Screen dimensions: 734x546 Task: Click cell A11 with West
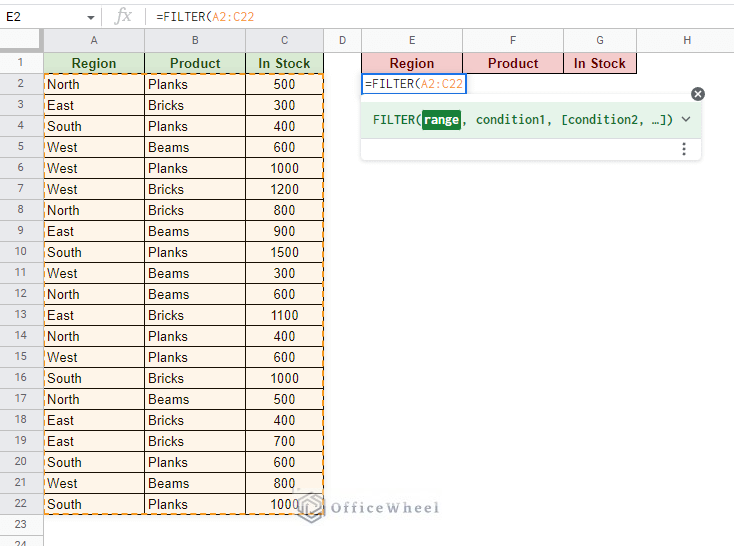(94, 273)
